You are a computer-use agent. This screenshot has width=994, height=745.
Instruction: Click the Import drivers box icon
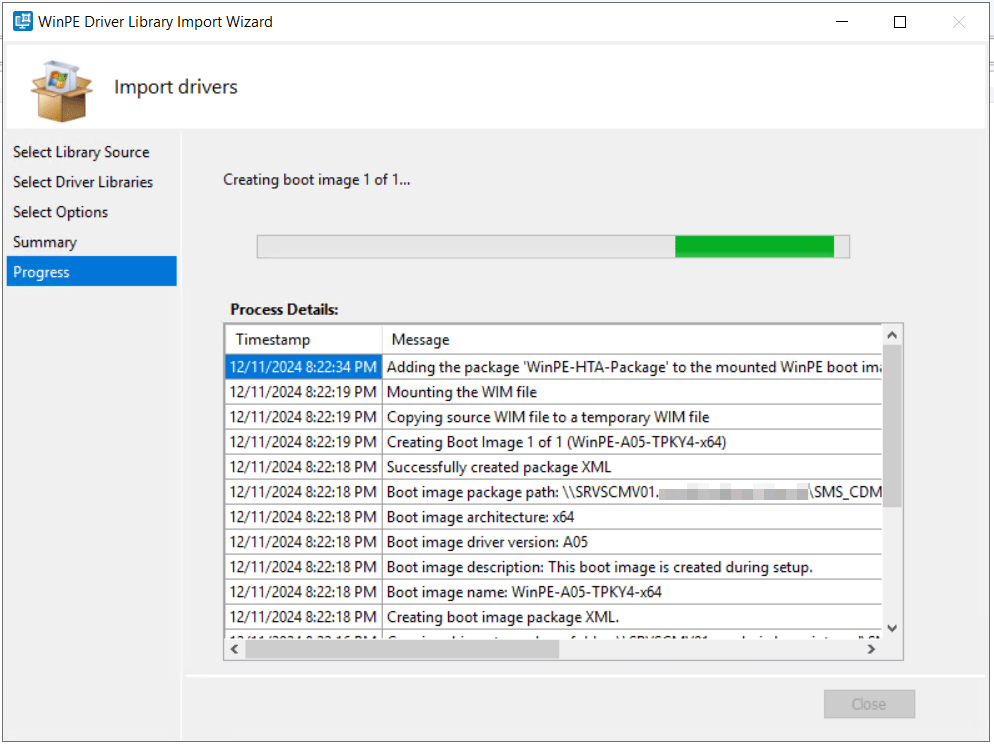(61, 88)
